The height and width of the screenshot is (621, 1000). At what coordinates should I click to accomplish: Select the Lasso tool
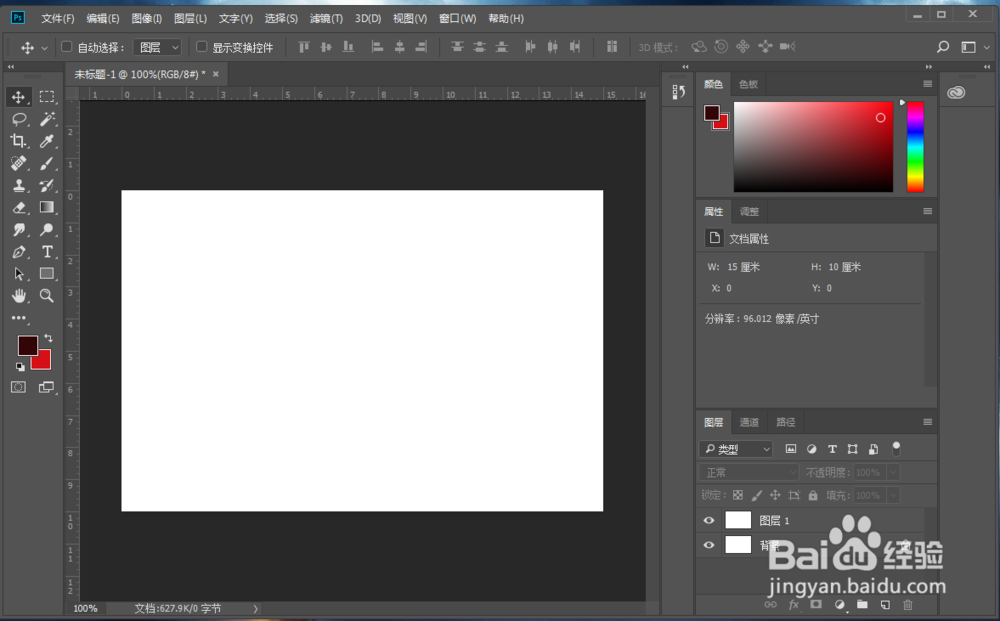pos(18,119)
